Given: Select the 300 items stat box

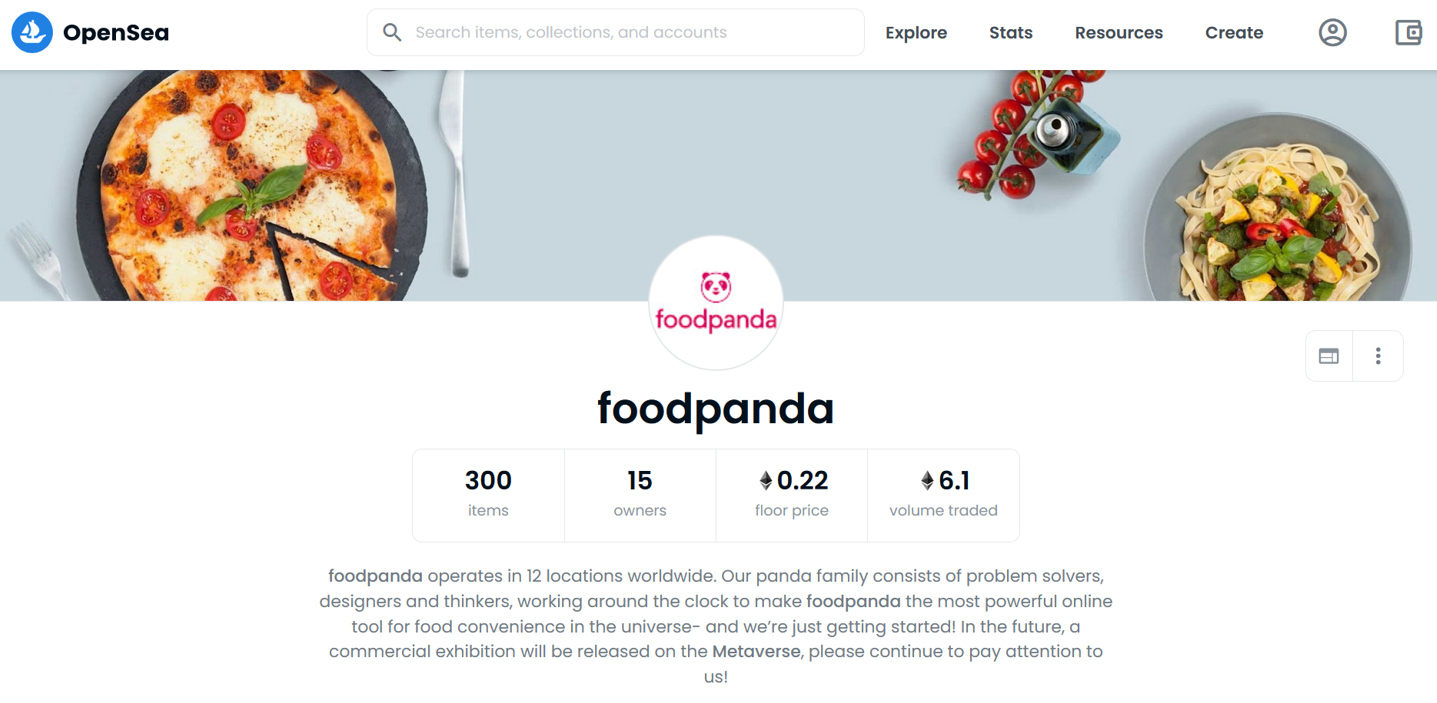Looking at the screenshot, I should (488, 495).
